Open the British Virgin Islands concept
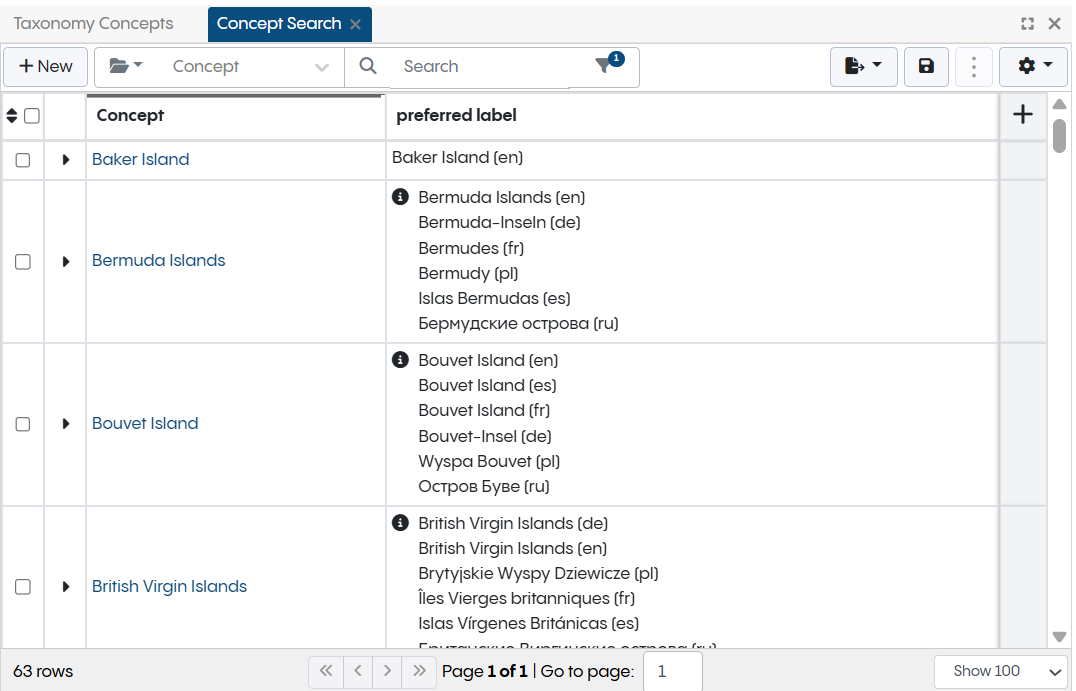The width and height of the screenshot is (1076, 691). pyautogui.click(x=169, y=586)
